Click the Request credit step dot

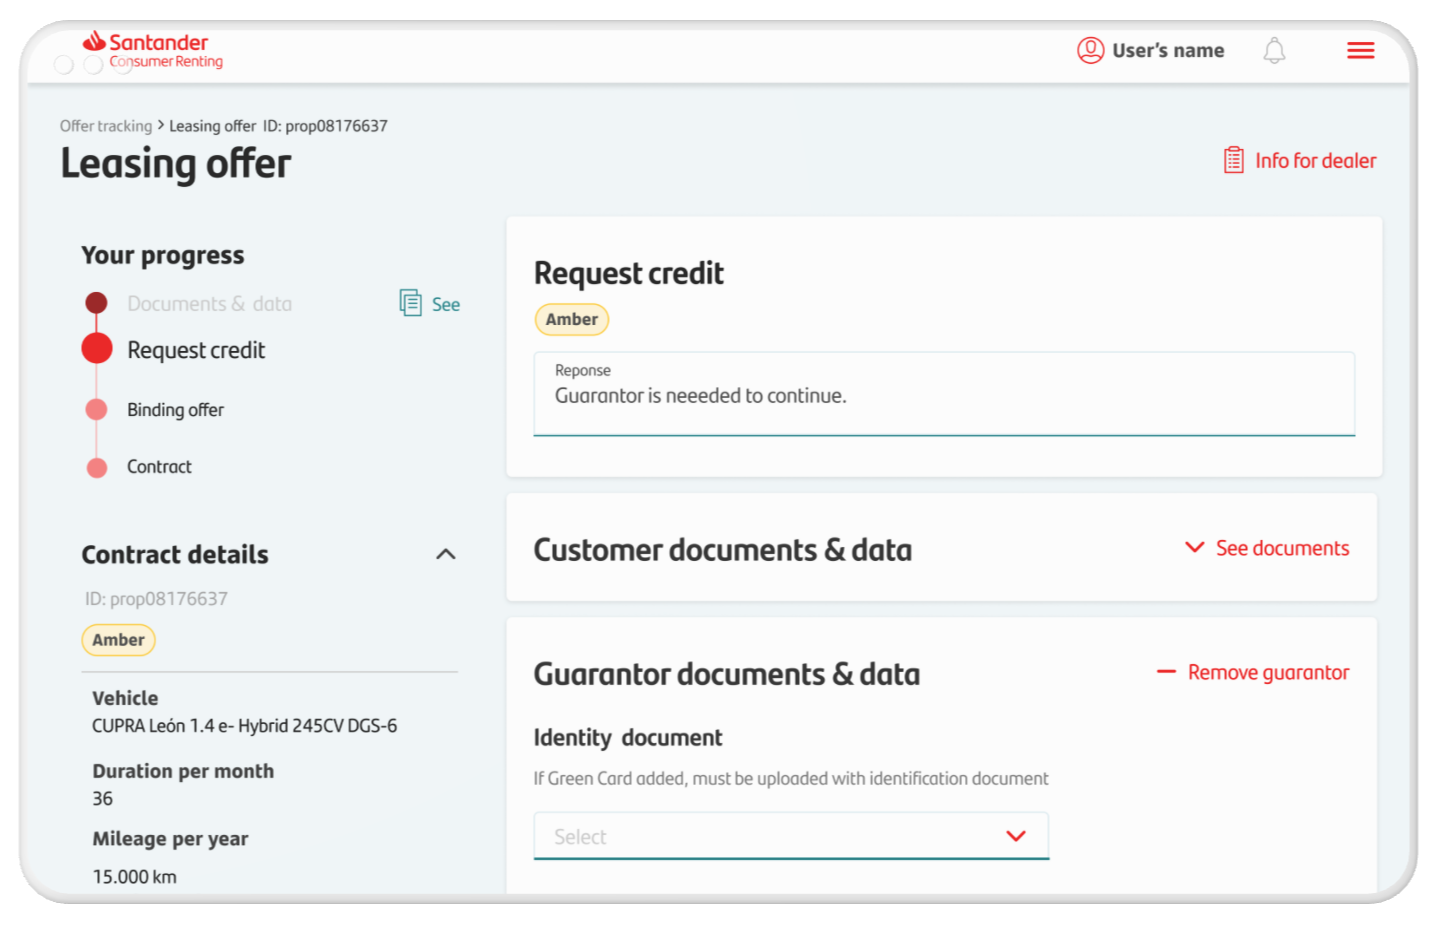coord(96,348)
